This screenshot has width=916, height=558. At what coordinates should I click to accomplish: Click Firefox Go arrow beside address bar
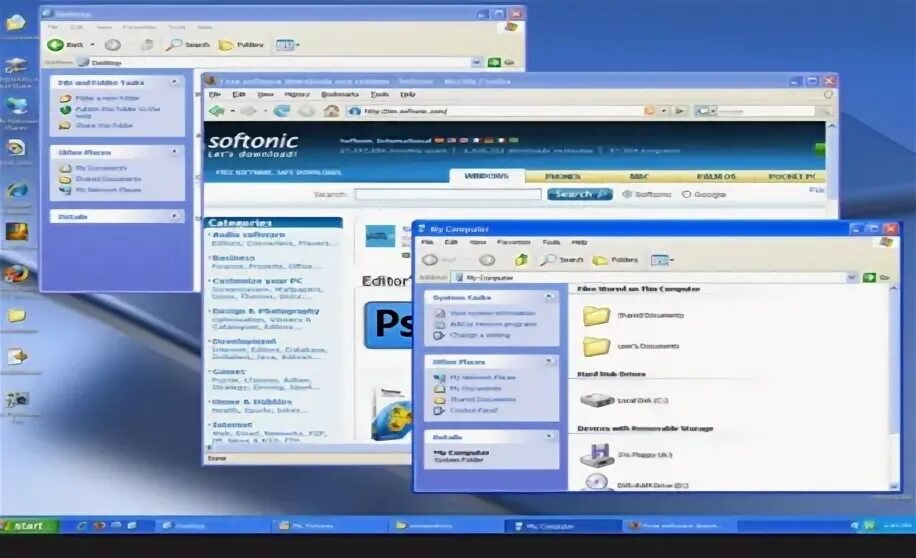click(x=679, y=110)
